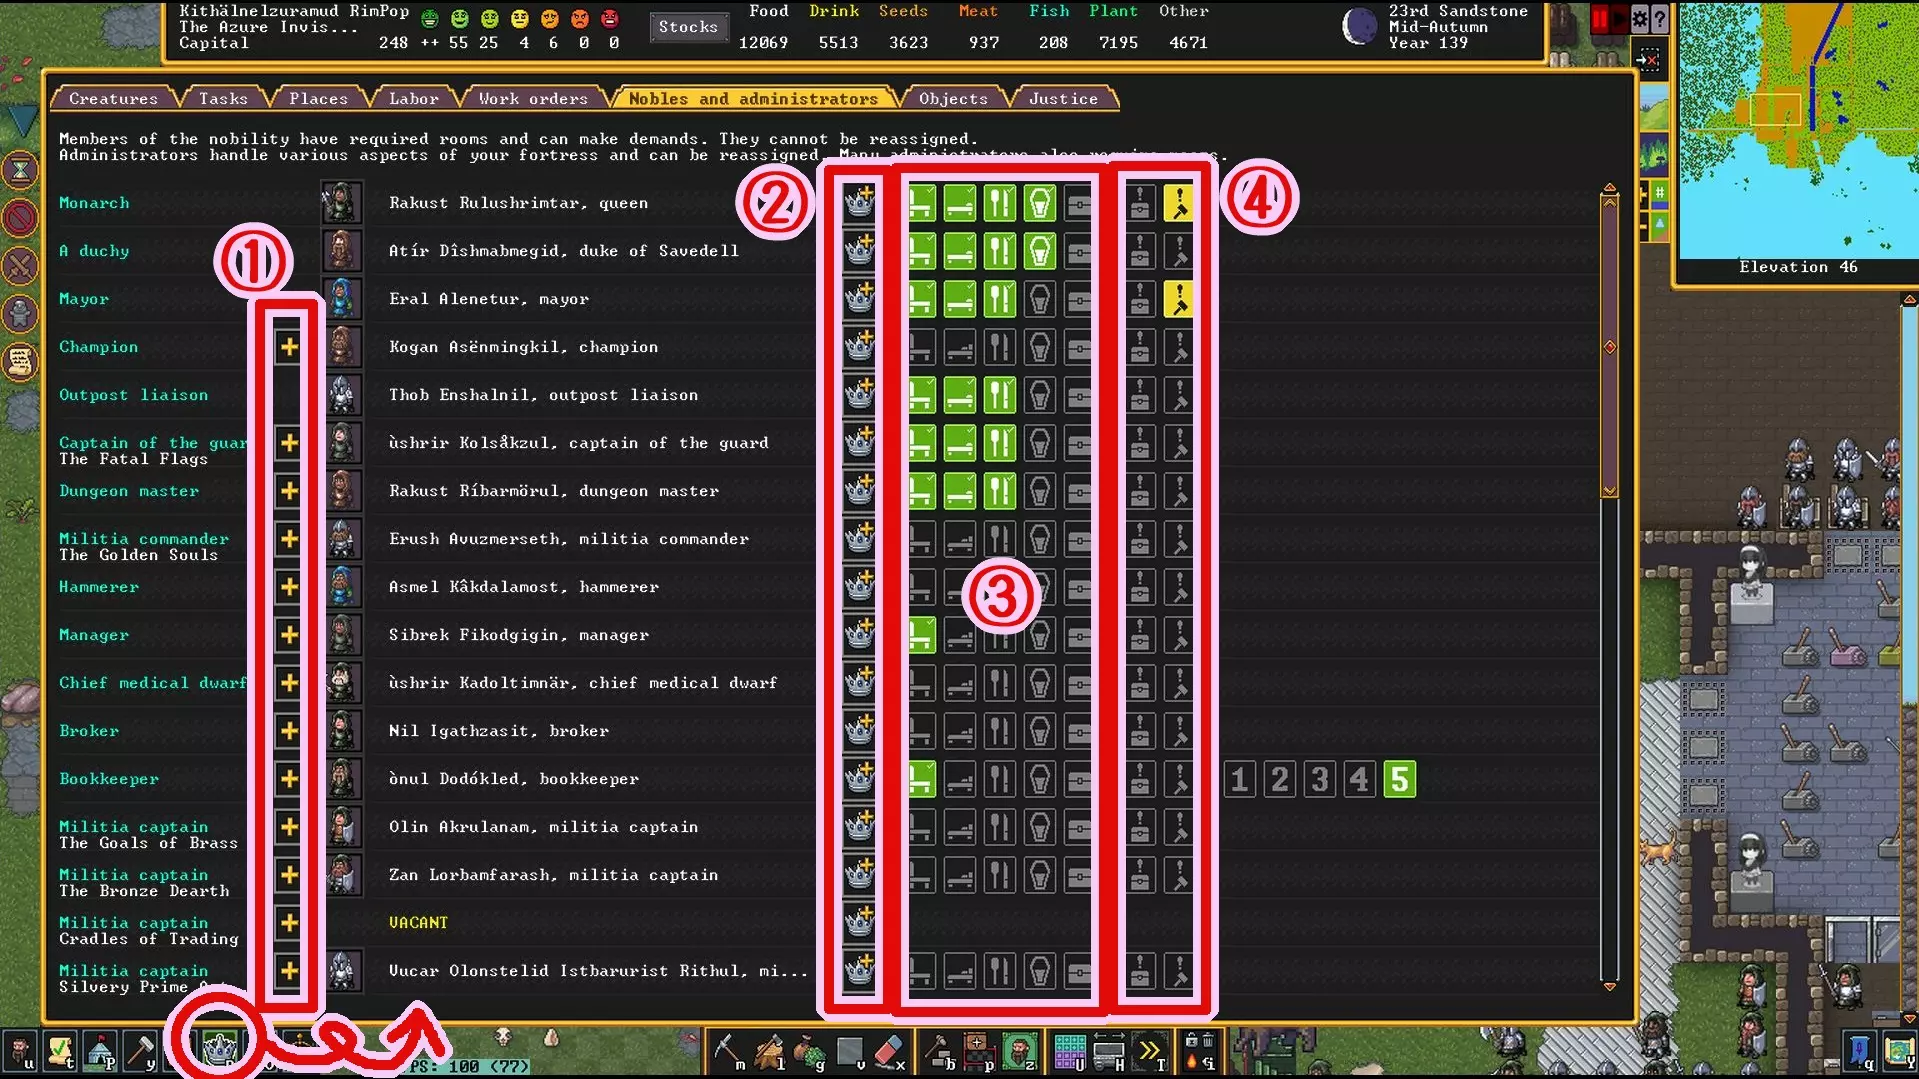This screenshot has width=1919, height=1079.
Task: Set bookkeeper precision to 3
Action: 1320,779
